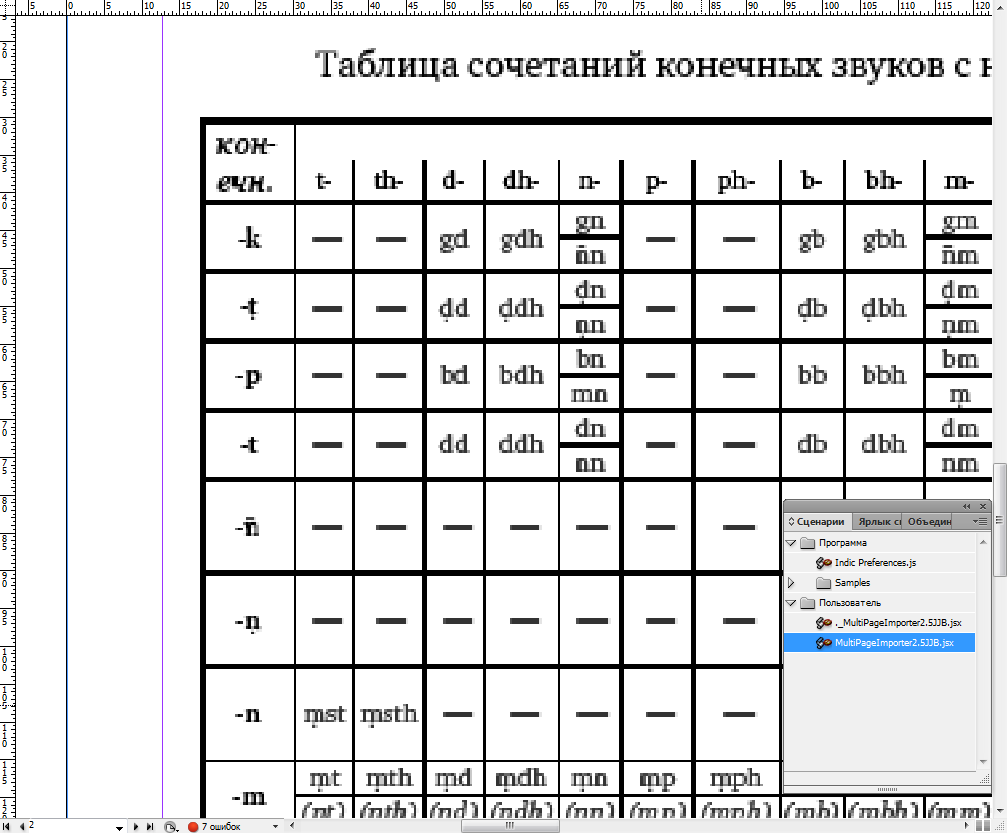Click the ._MultiPageImporter2.5JJB.jsx script icon
The height and width of the screenshot is (833, 1007).
[x=823, y=623]
